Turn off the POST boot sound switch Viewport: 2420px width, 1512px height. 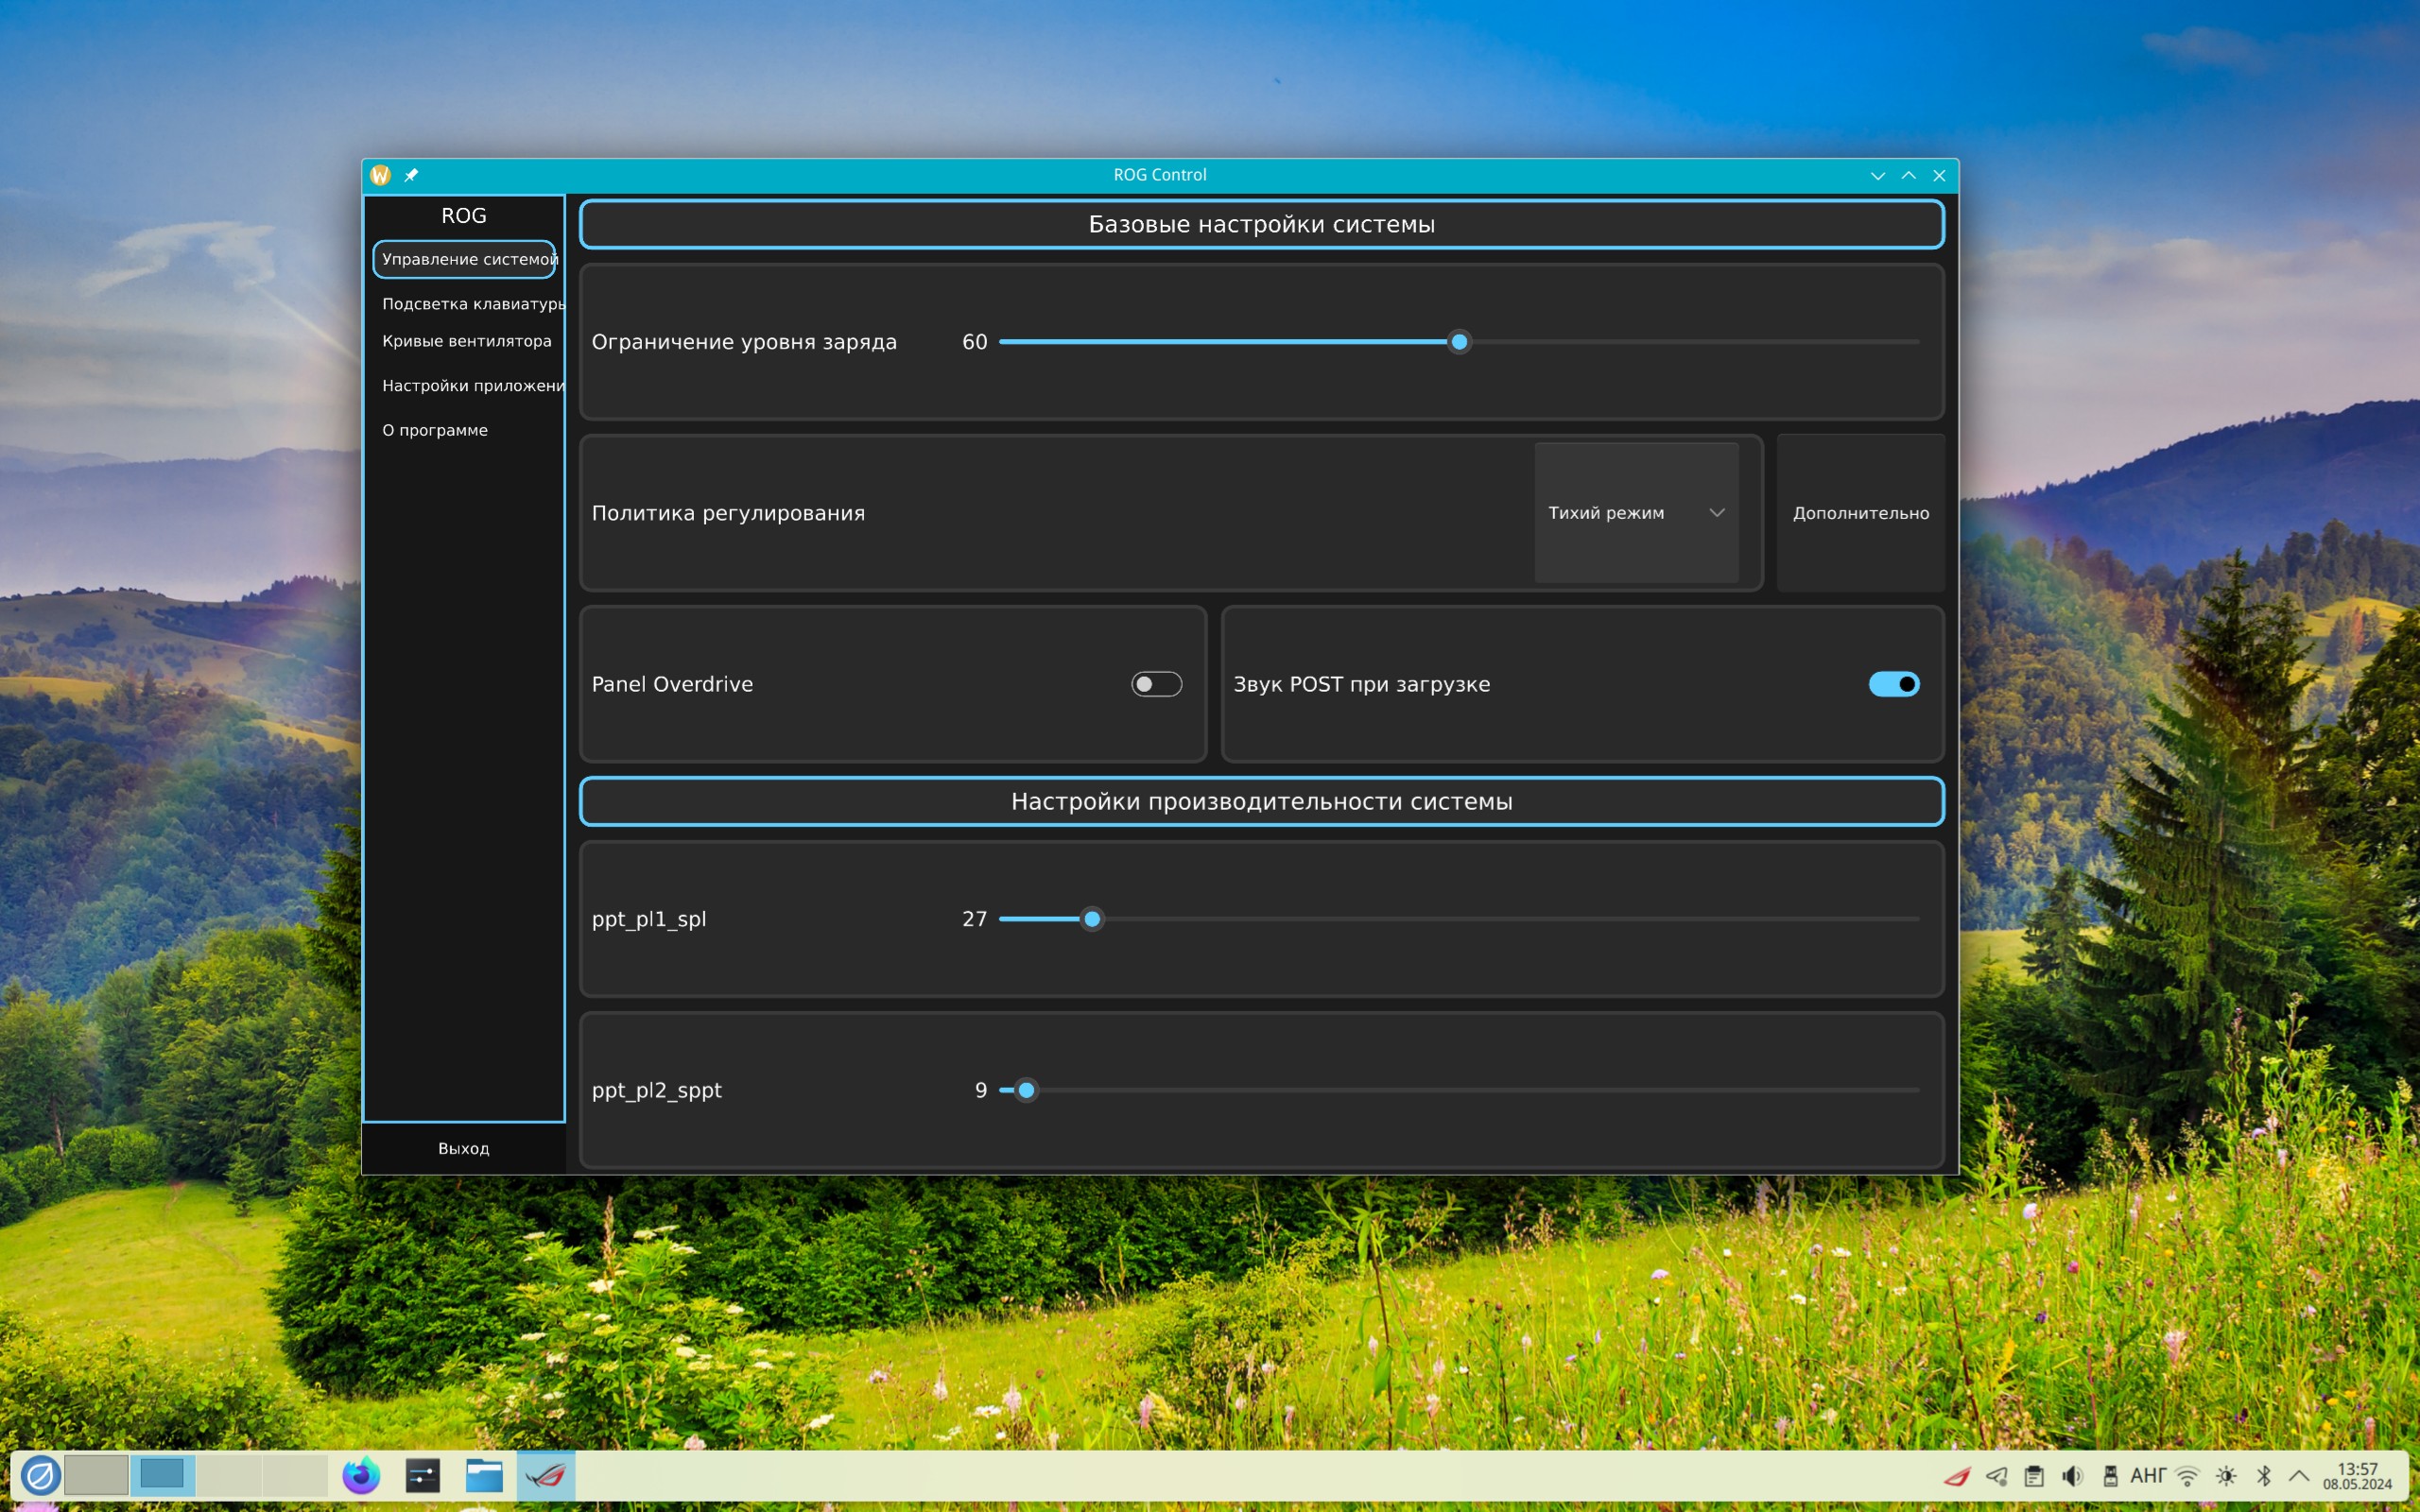[x=1893, y=684]
